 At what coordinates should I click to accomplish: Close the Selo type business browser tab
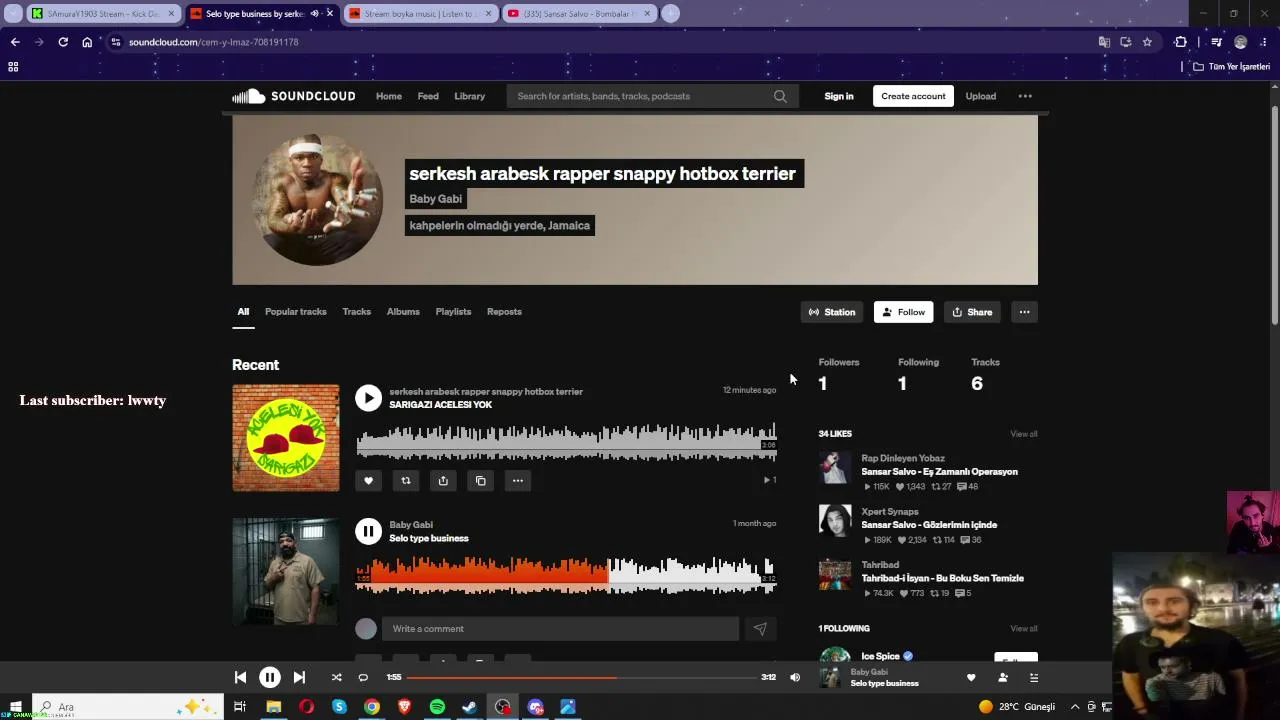pyautogui.click(x=329, y=14)
